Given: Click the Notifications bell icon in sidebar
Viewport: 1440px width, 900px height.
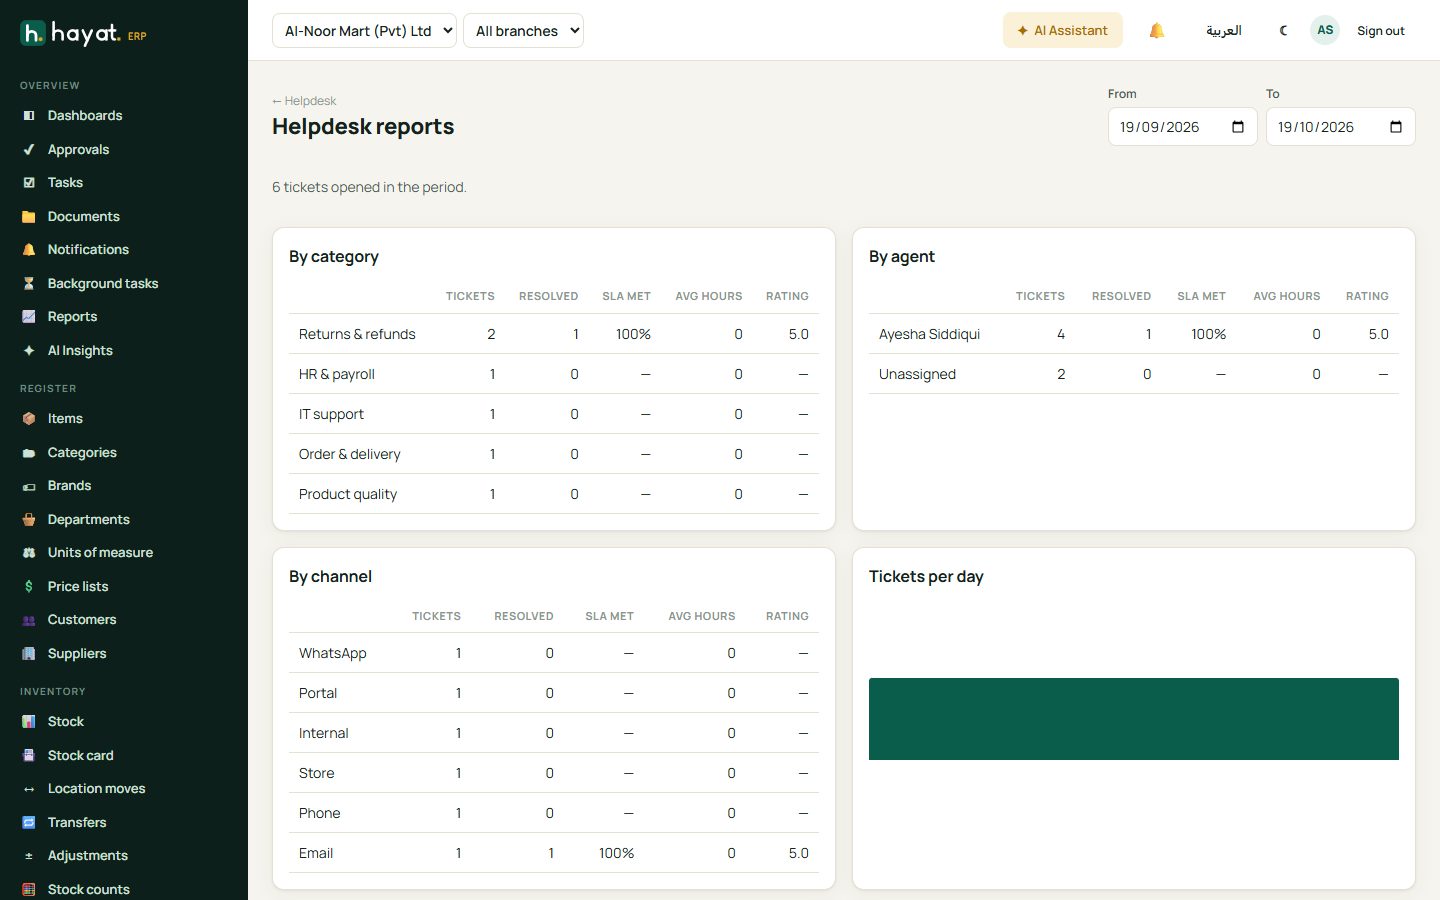Looking at the screenshot, I should (x=29, y=250).
